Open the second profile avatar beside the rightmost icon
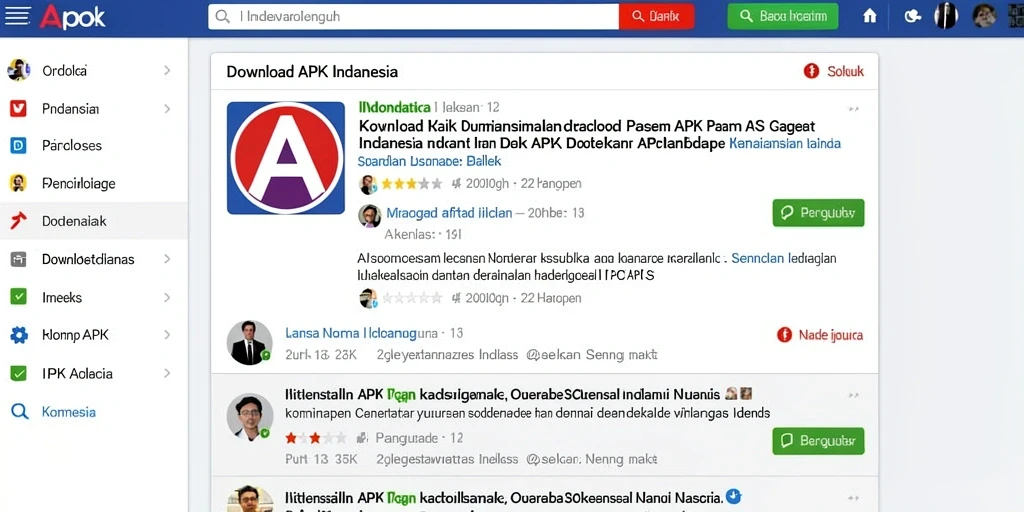The image size is (1024, 512). pyautogui.click(x=984, y=16)
